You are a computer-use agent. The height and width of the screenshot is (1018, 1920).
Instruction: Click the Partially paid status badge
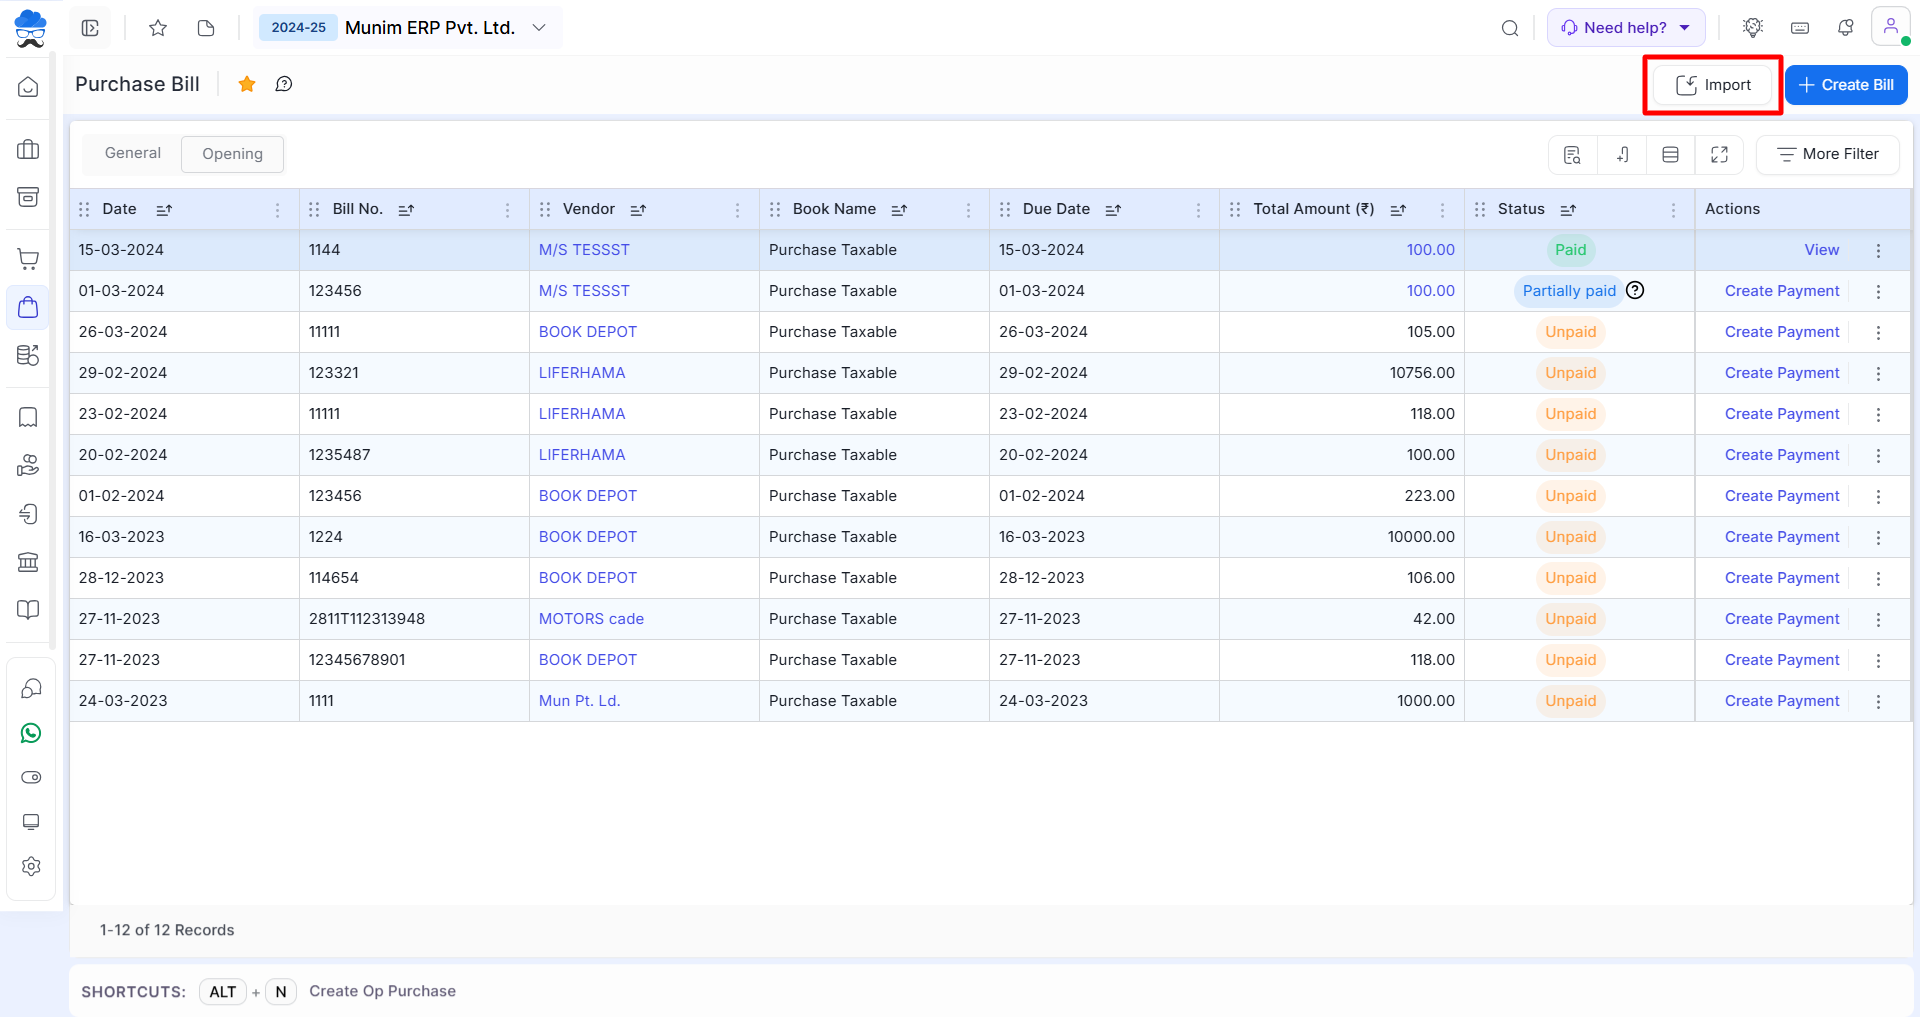point(1569,291)
